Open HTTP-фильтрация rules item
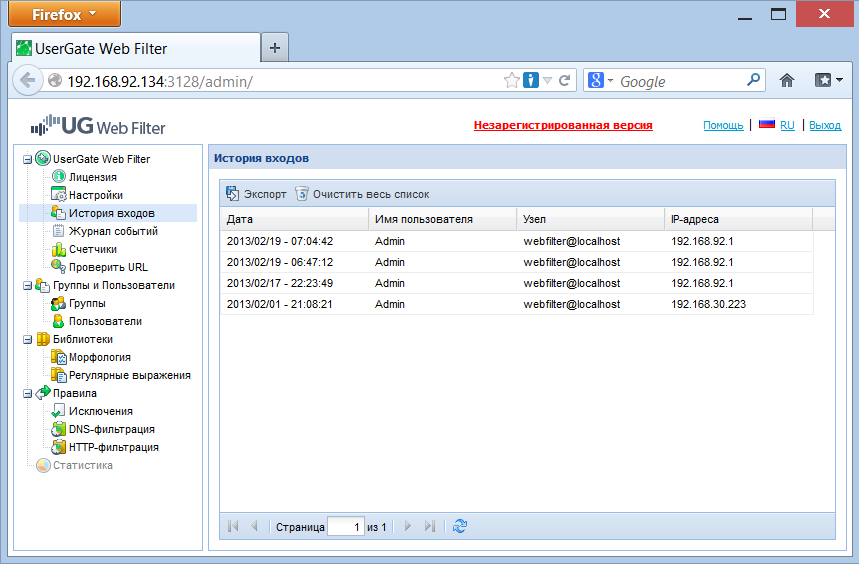This screenshot has height=564, width=859. pyautogui.click(x=114, y=447)
